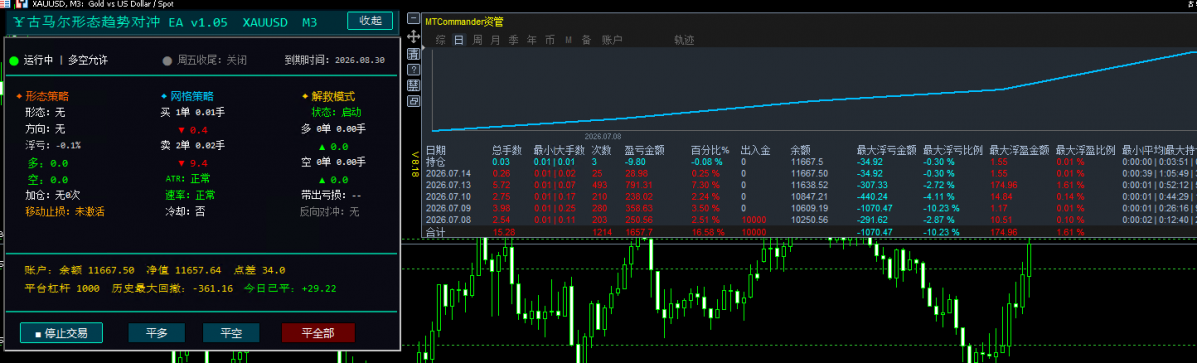
Task: Click the 网格策略 section heading
Action: coord(192,97)
